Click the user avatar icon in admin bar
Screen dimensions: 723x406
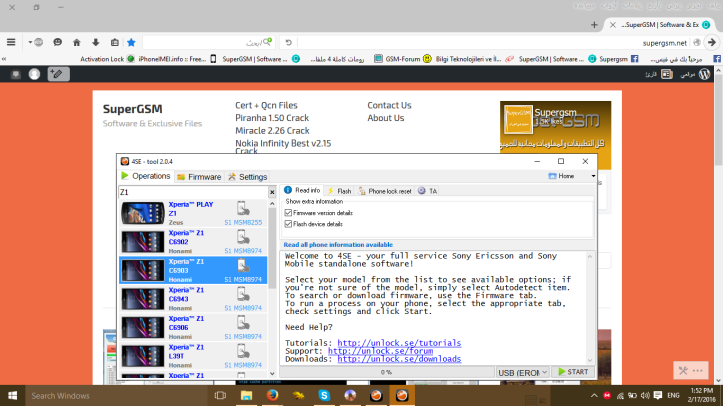click(x=34, y=74)
